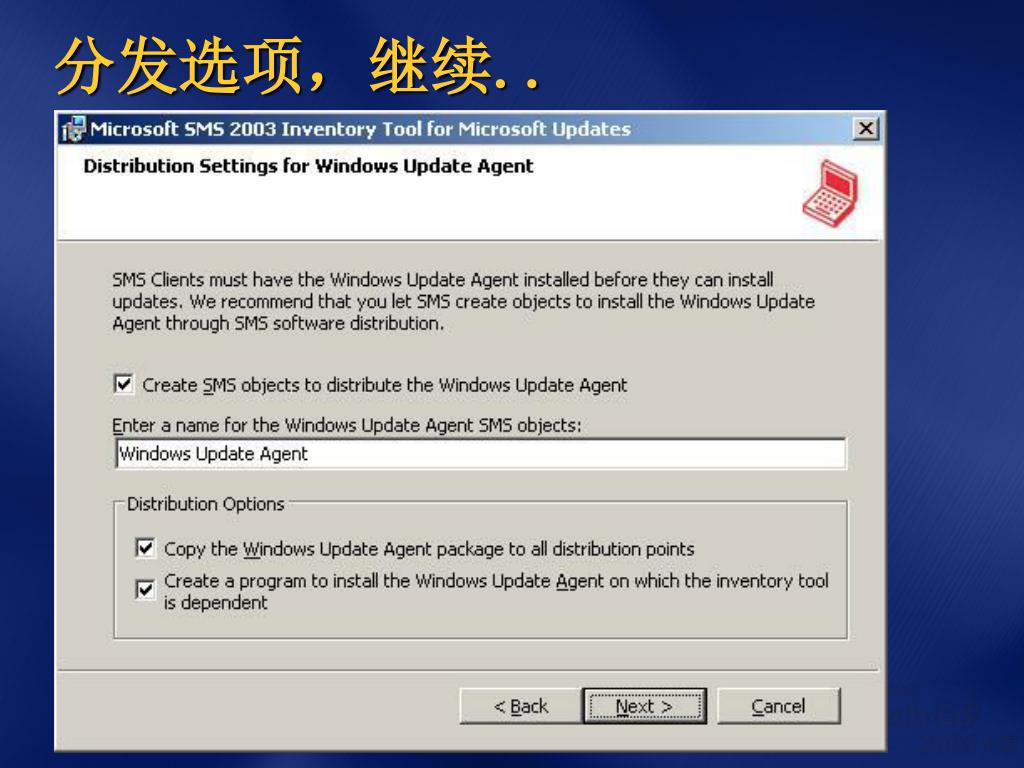
Task: Toggle Copy package to all distribution points checkbox
Action: pos(145,548)
